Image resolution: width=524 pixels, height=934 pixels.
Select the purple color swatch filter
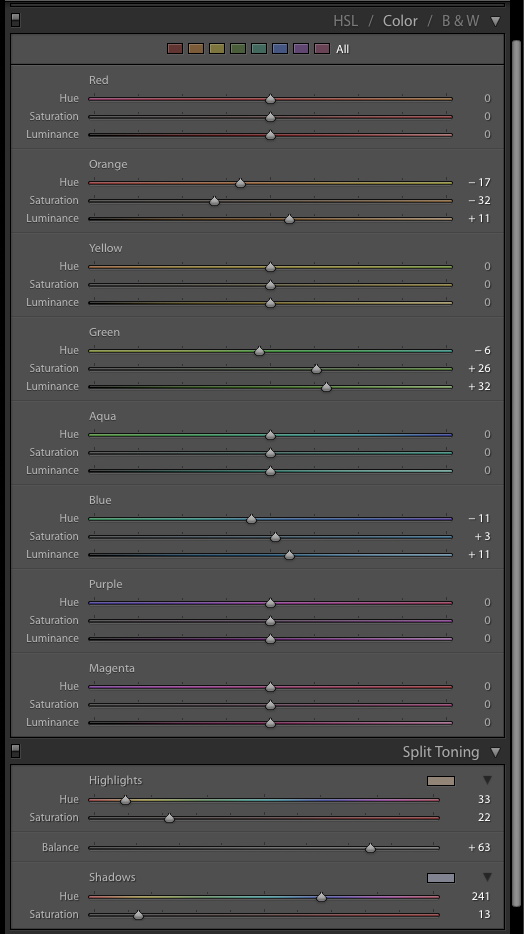tap(301, 49)
